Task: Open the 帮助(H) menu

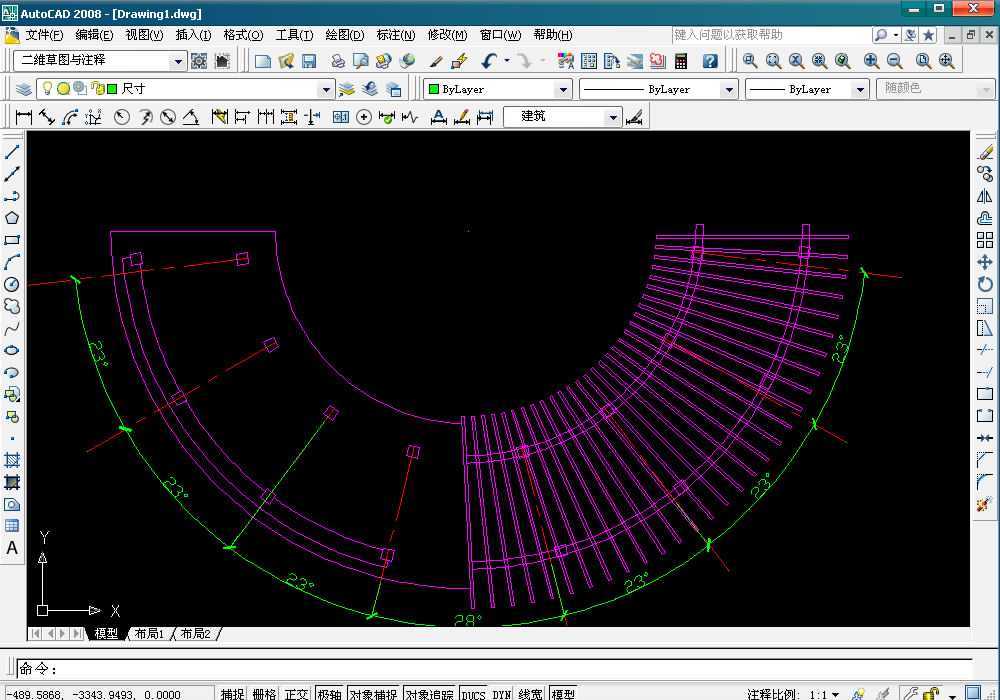Action: point(553,35)
